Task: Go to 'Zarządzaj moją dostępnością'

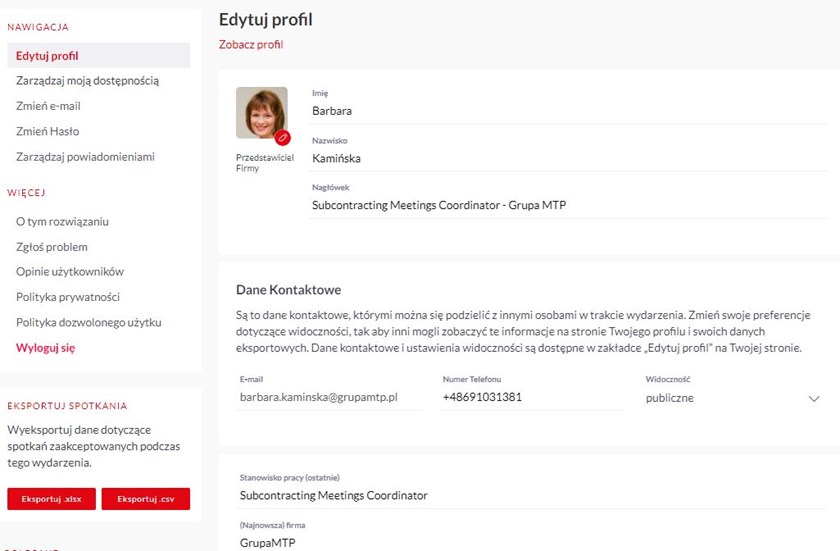Action: click(x=87, y=81)
